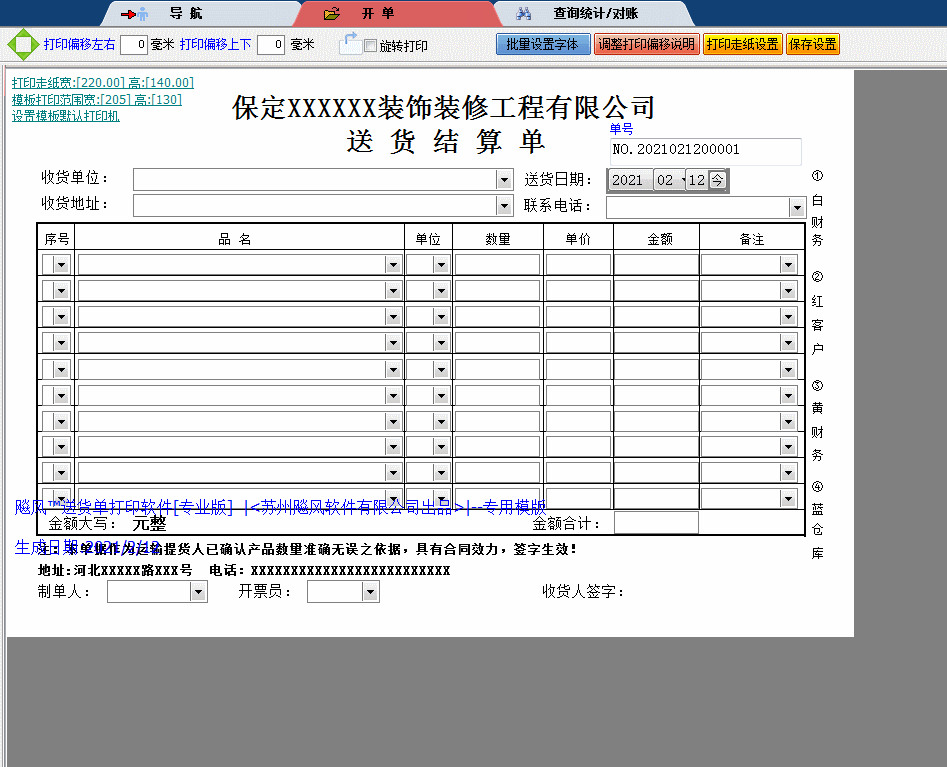This screenshot has height=767, width=947.
Task: Click the 打印走纸设置 button
Action: coord(742,45)
